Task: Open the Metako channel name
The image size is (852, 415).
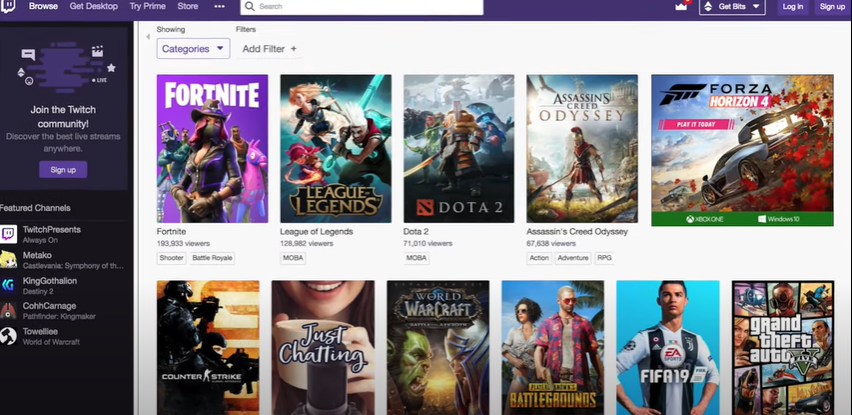Action: [37, 255]
